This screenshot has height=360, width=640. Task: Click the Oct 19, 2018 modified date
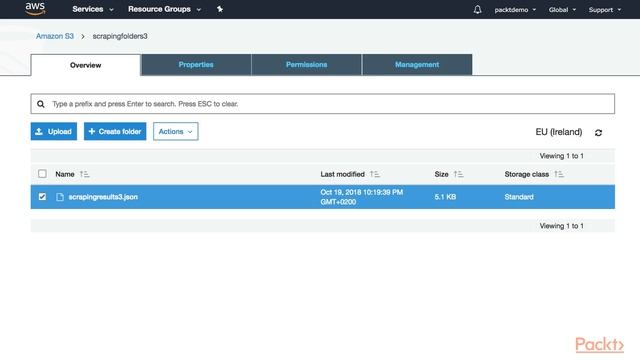[361, 197]
